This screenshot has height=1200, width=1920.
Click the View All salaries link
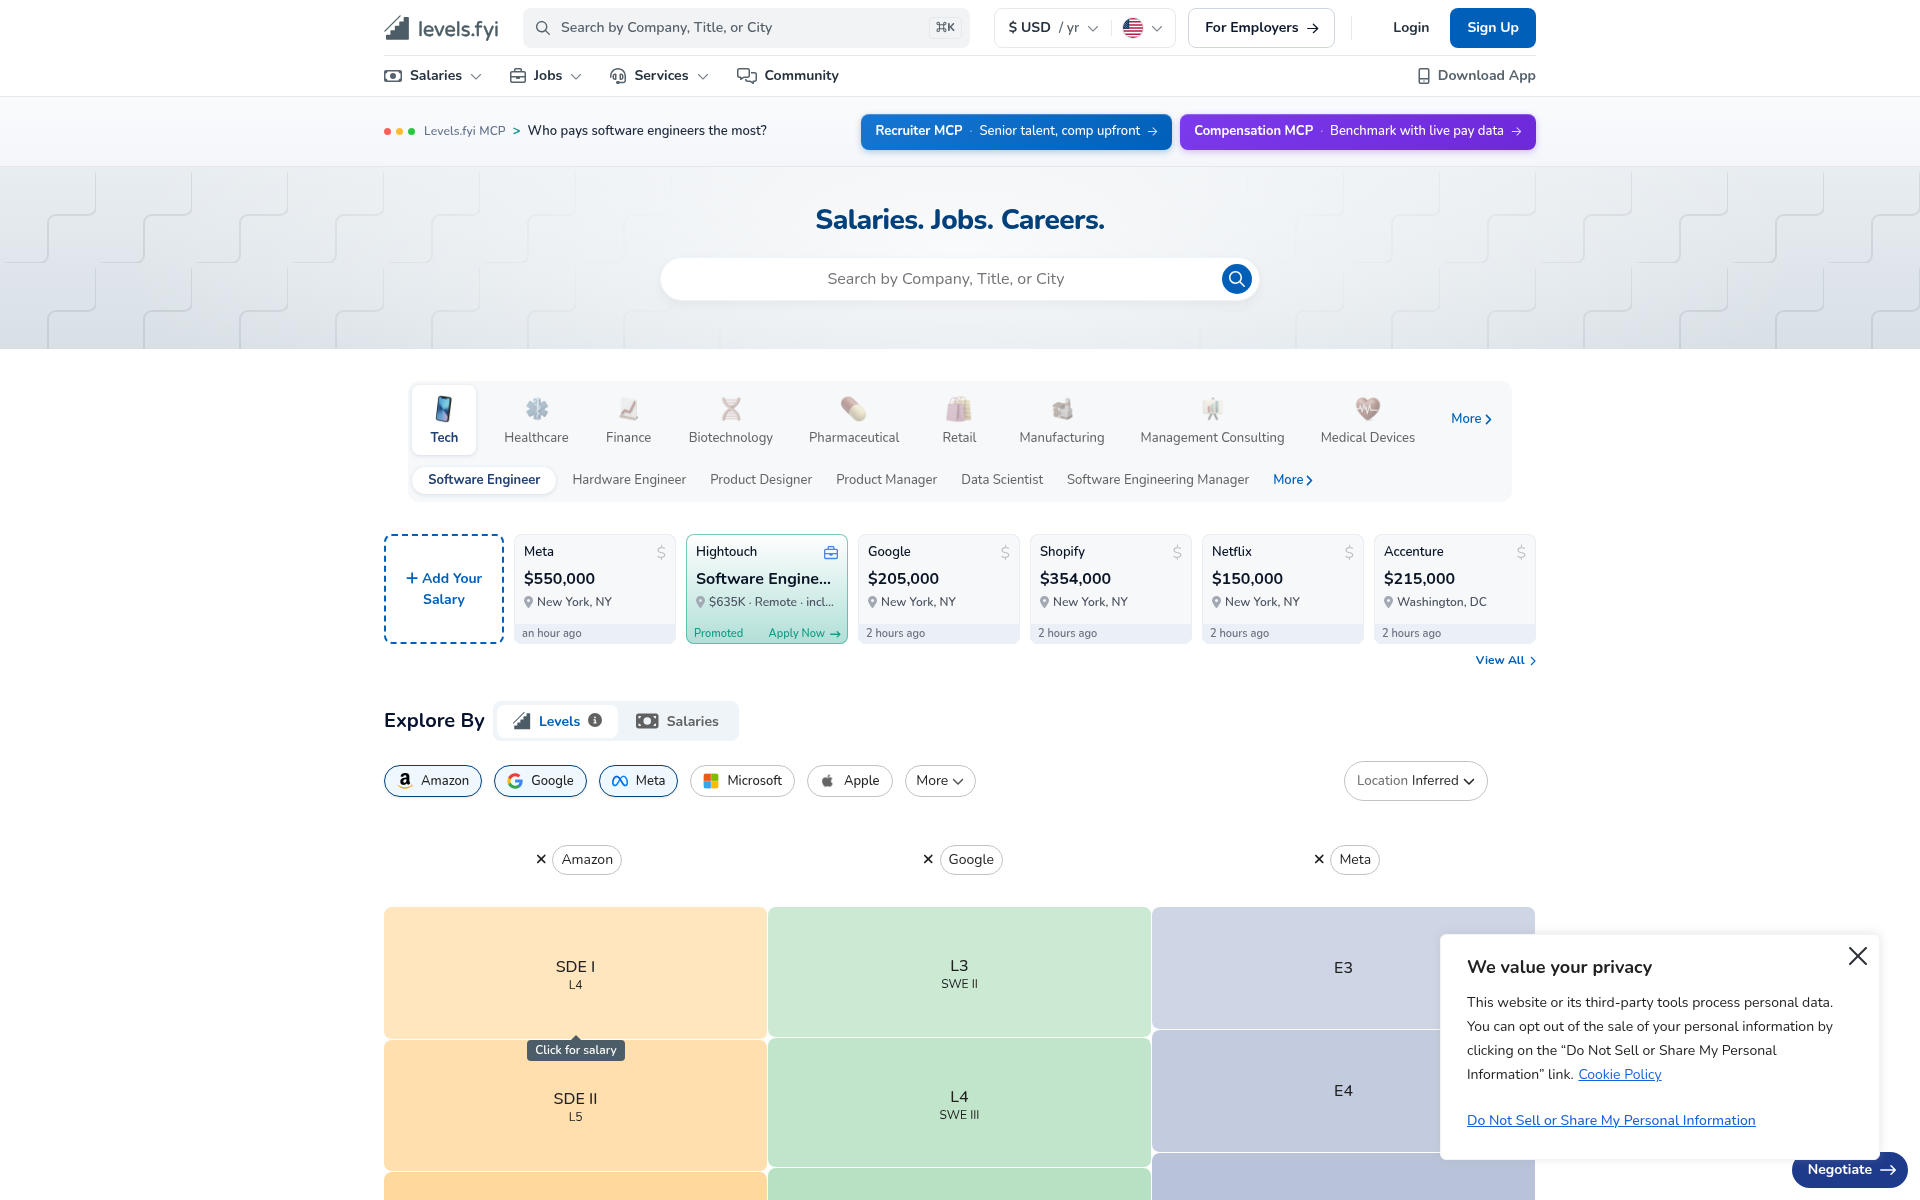(1505, 660)
